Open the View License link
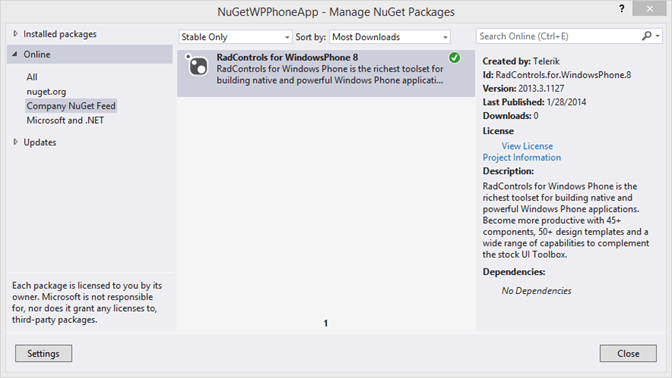The height and width of the screenshot is (378, 672). coord(527,146)
